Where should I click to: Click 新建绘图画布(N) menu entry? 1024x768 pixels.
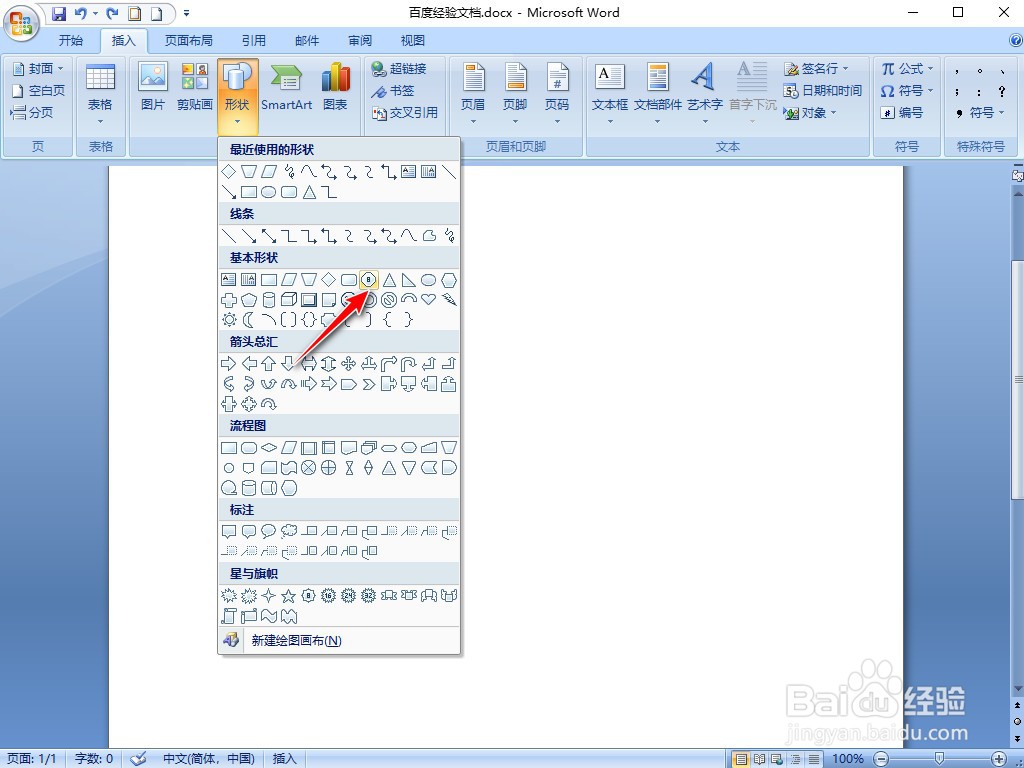(x=339, y=641)
